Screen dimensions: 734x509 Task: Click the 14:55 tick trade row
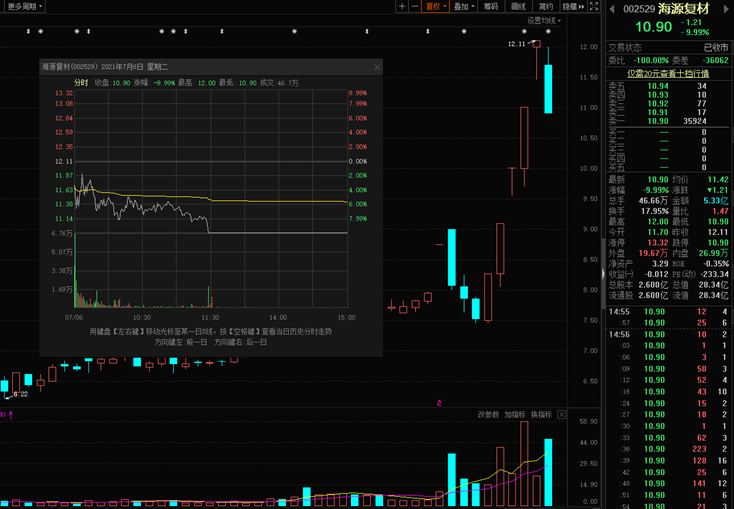tap(668, 311)
